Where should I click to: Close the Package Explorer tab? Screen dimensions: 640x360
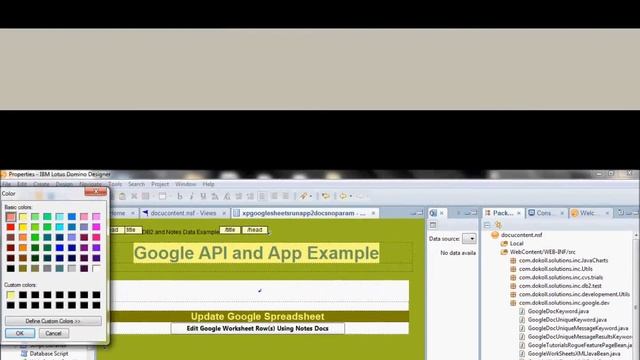pyautogui.click(x=519, y=213)
